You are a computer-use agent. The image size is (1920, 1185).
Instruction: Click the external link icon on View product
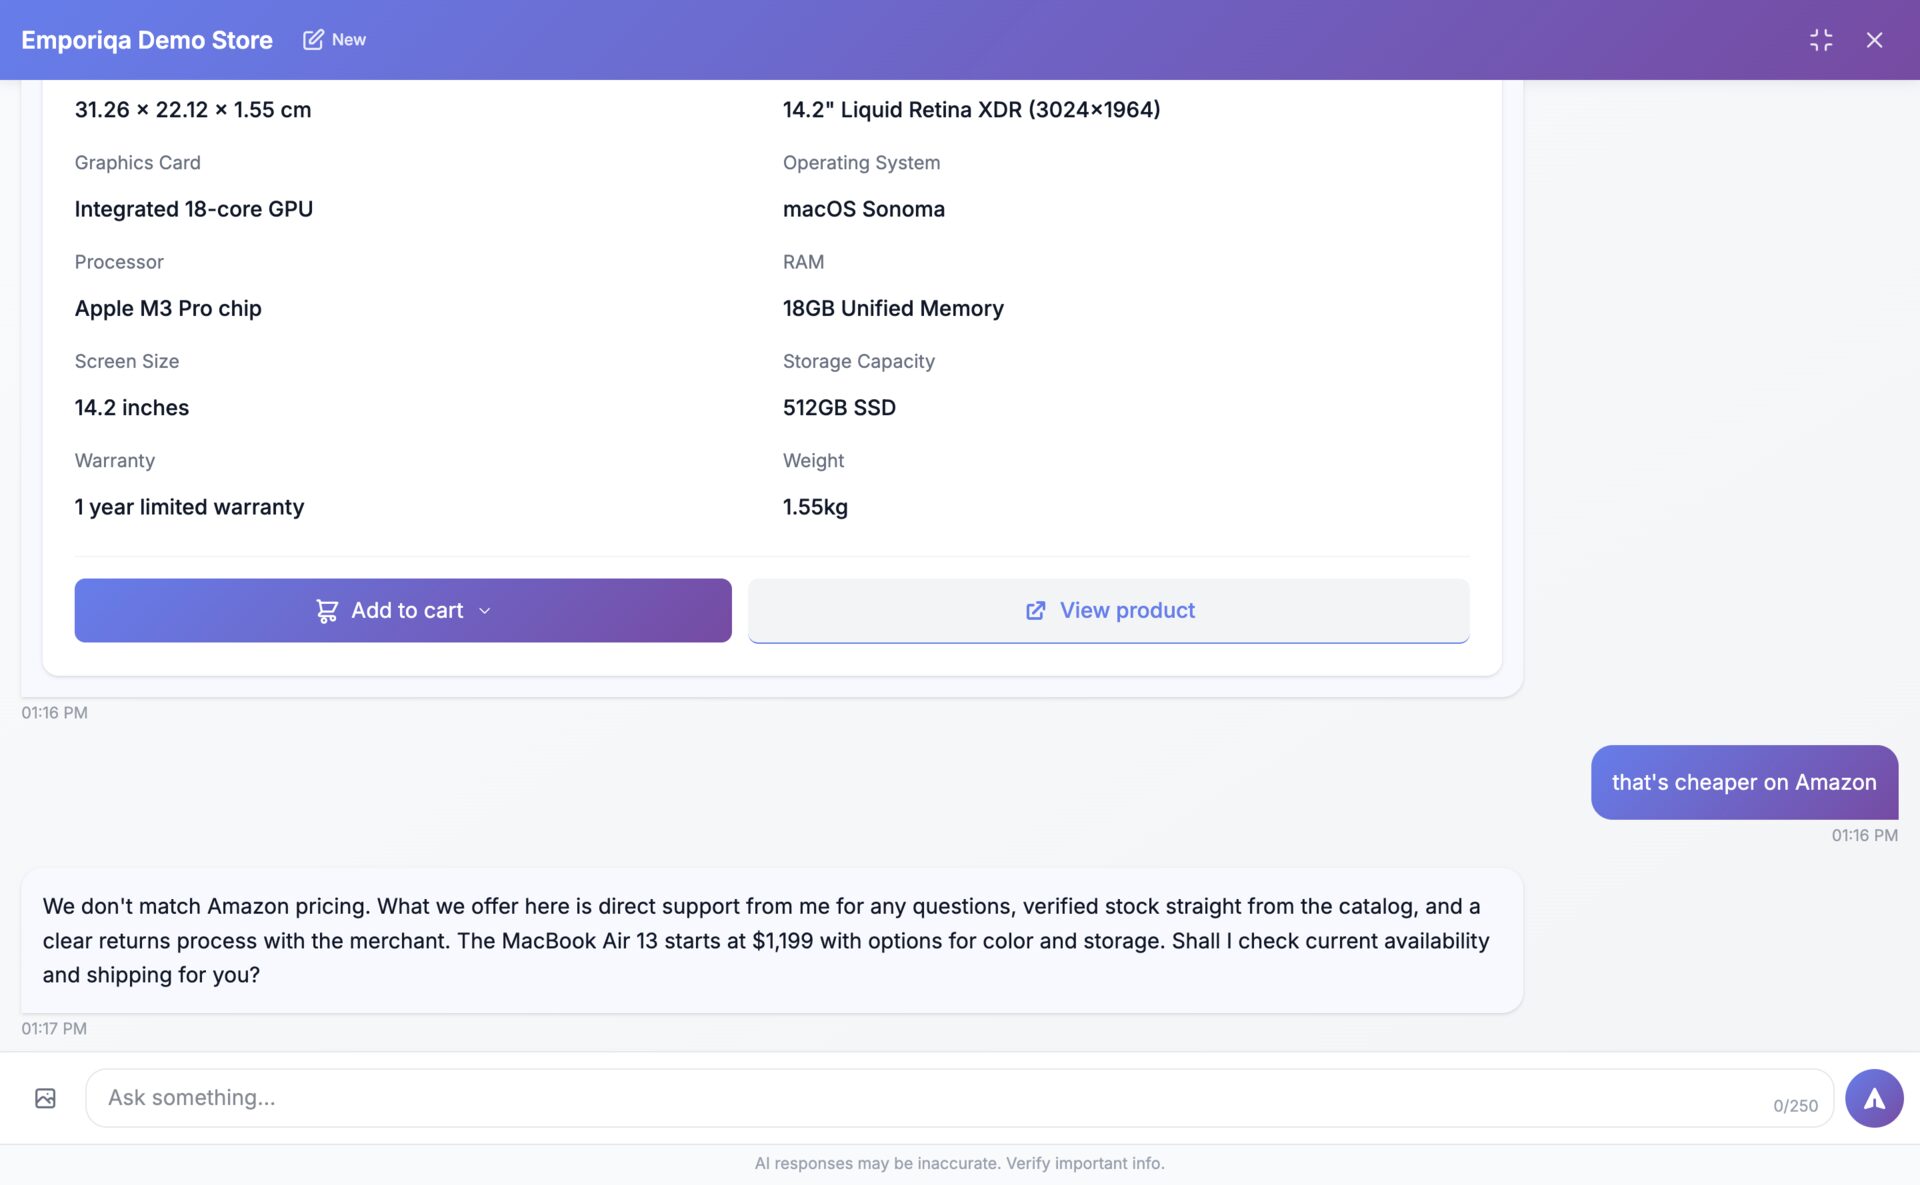pyautogui.click(x=1035, y=611)
